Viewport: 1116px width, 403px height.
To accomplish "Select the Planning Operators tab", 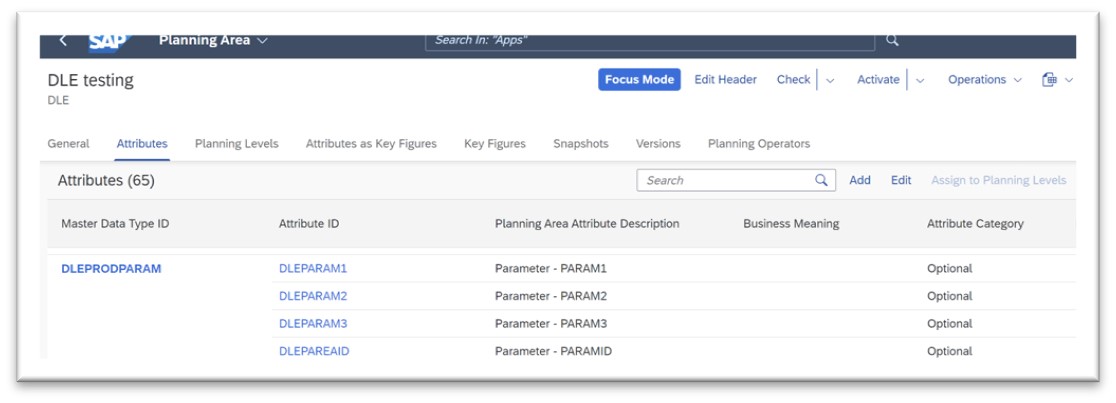I will pos(759,144).
